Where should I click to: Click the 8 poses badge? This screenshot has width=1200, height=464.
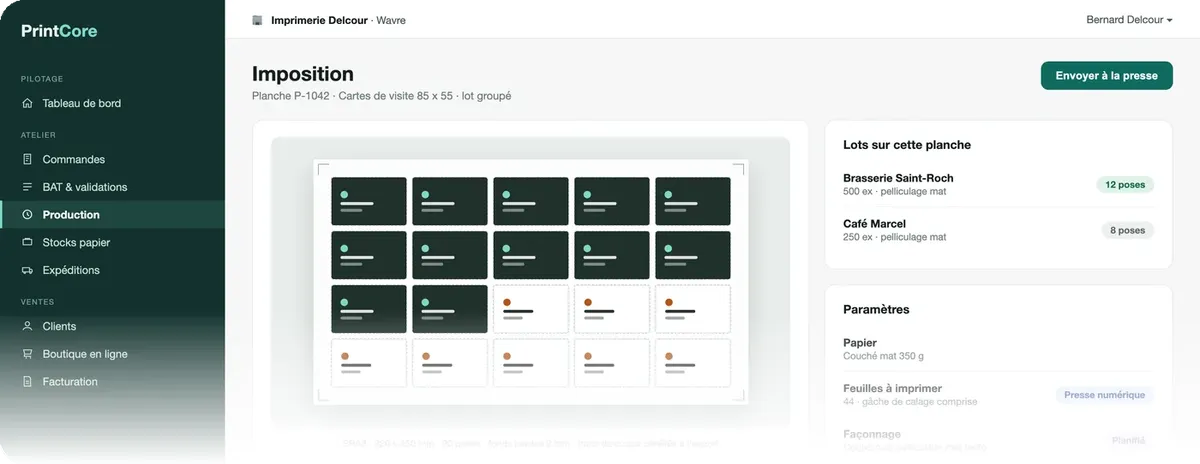coord(1127,230)
